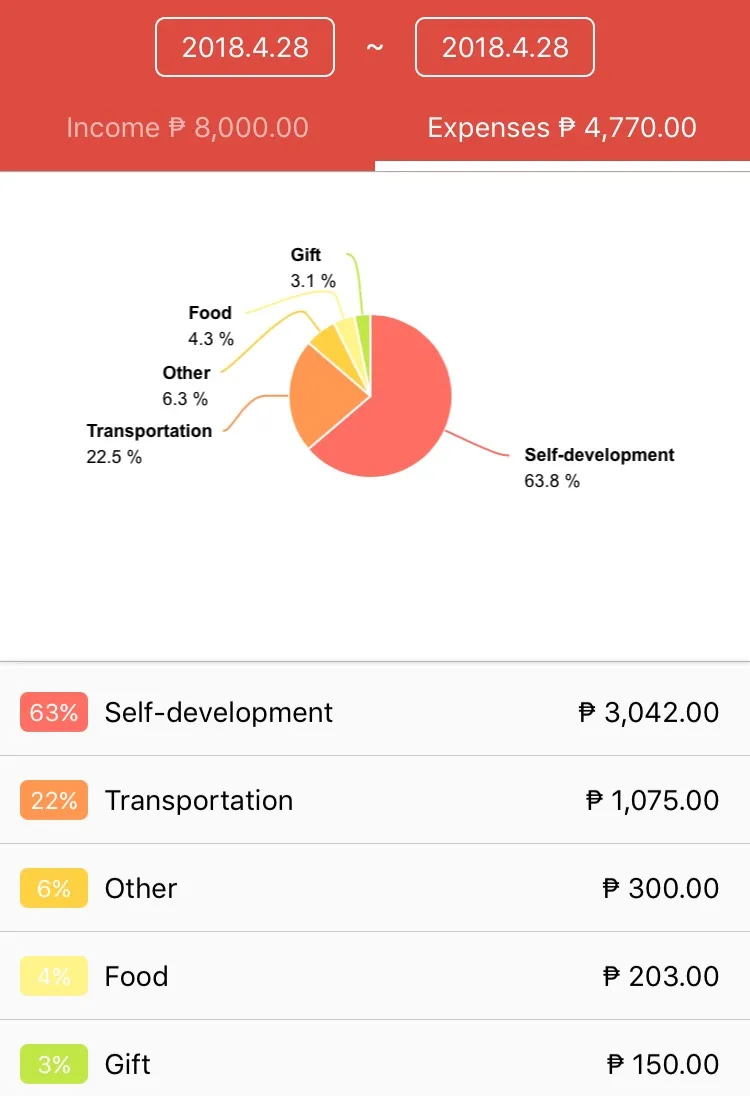Switch to the Income ₱ 8,000.00 tab
Image resolution: width=750 pixels, height=1096 pixels.
187,127
